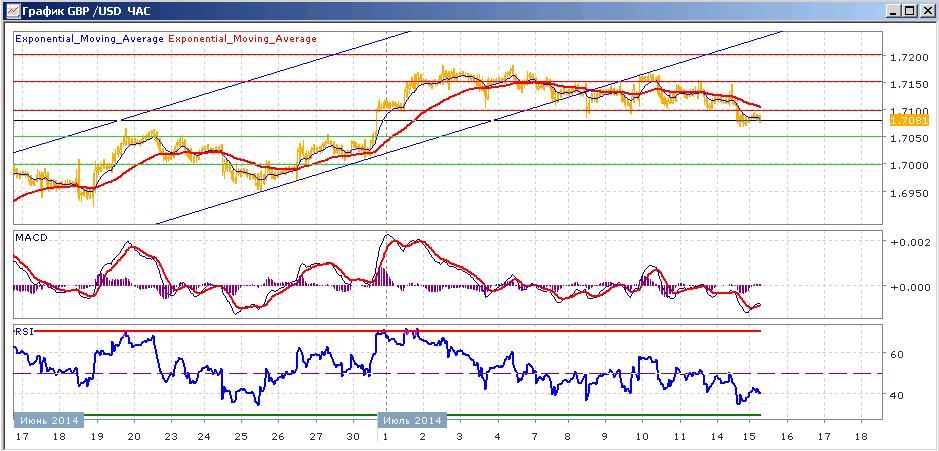The image size is (939, 451).
Task: Click date 18 at the timeline end
Action: point(861,435)
